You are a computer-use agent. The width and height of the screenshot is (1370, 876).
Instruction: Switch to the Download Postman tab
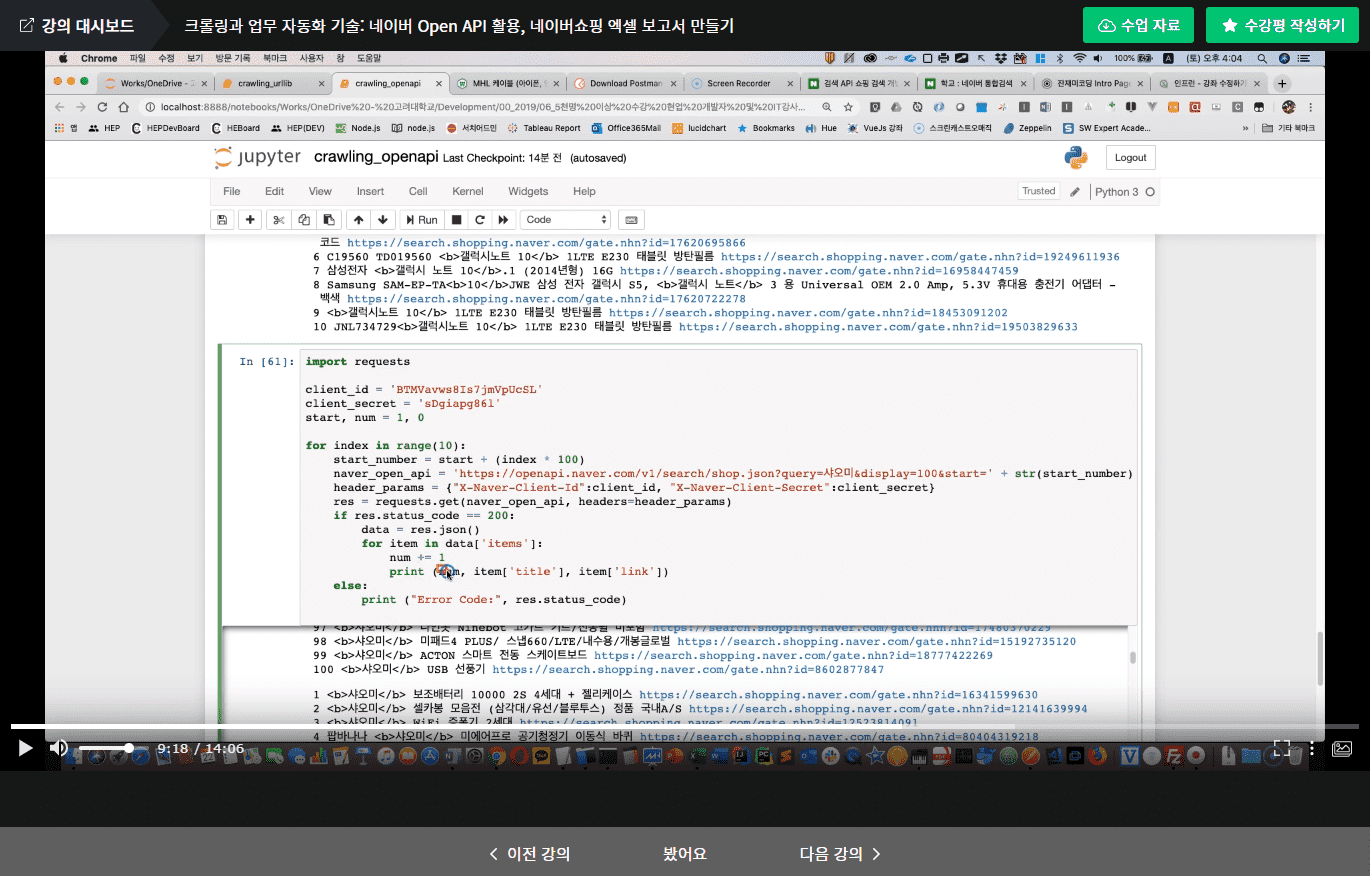tap(624, 83)
